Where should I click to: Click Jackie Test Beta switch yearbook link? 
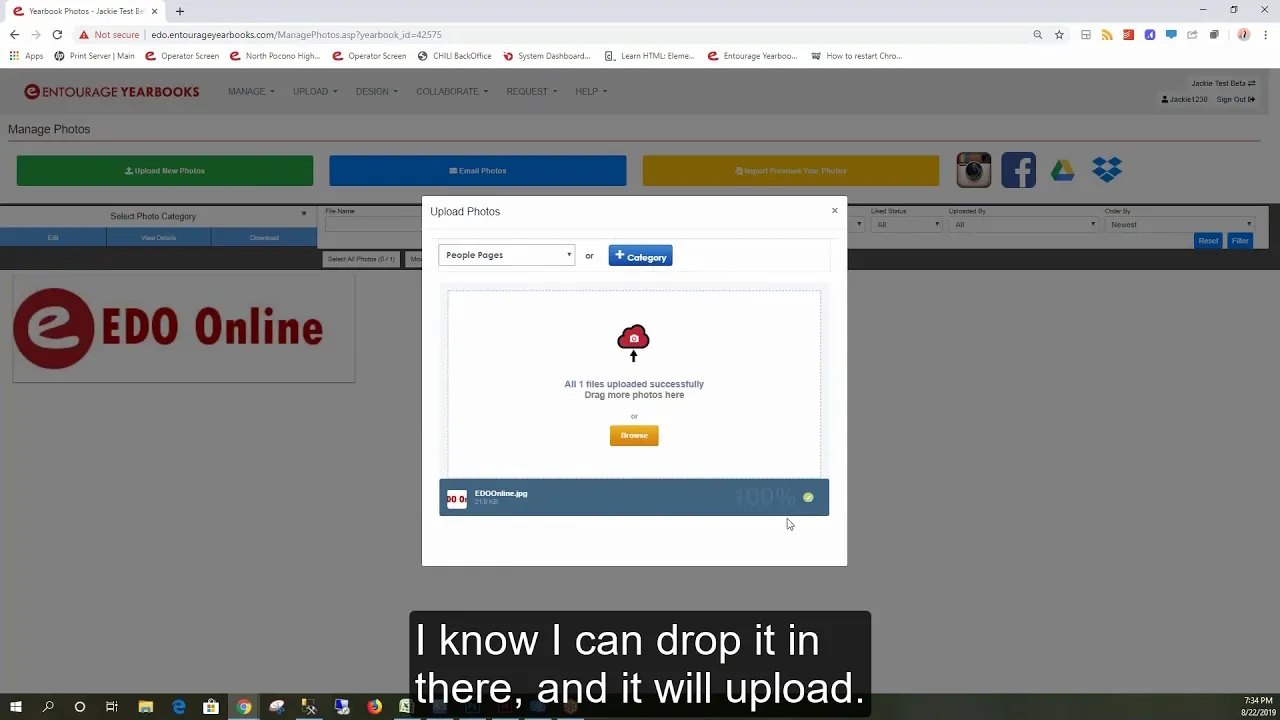(x=1223, y=83)
